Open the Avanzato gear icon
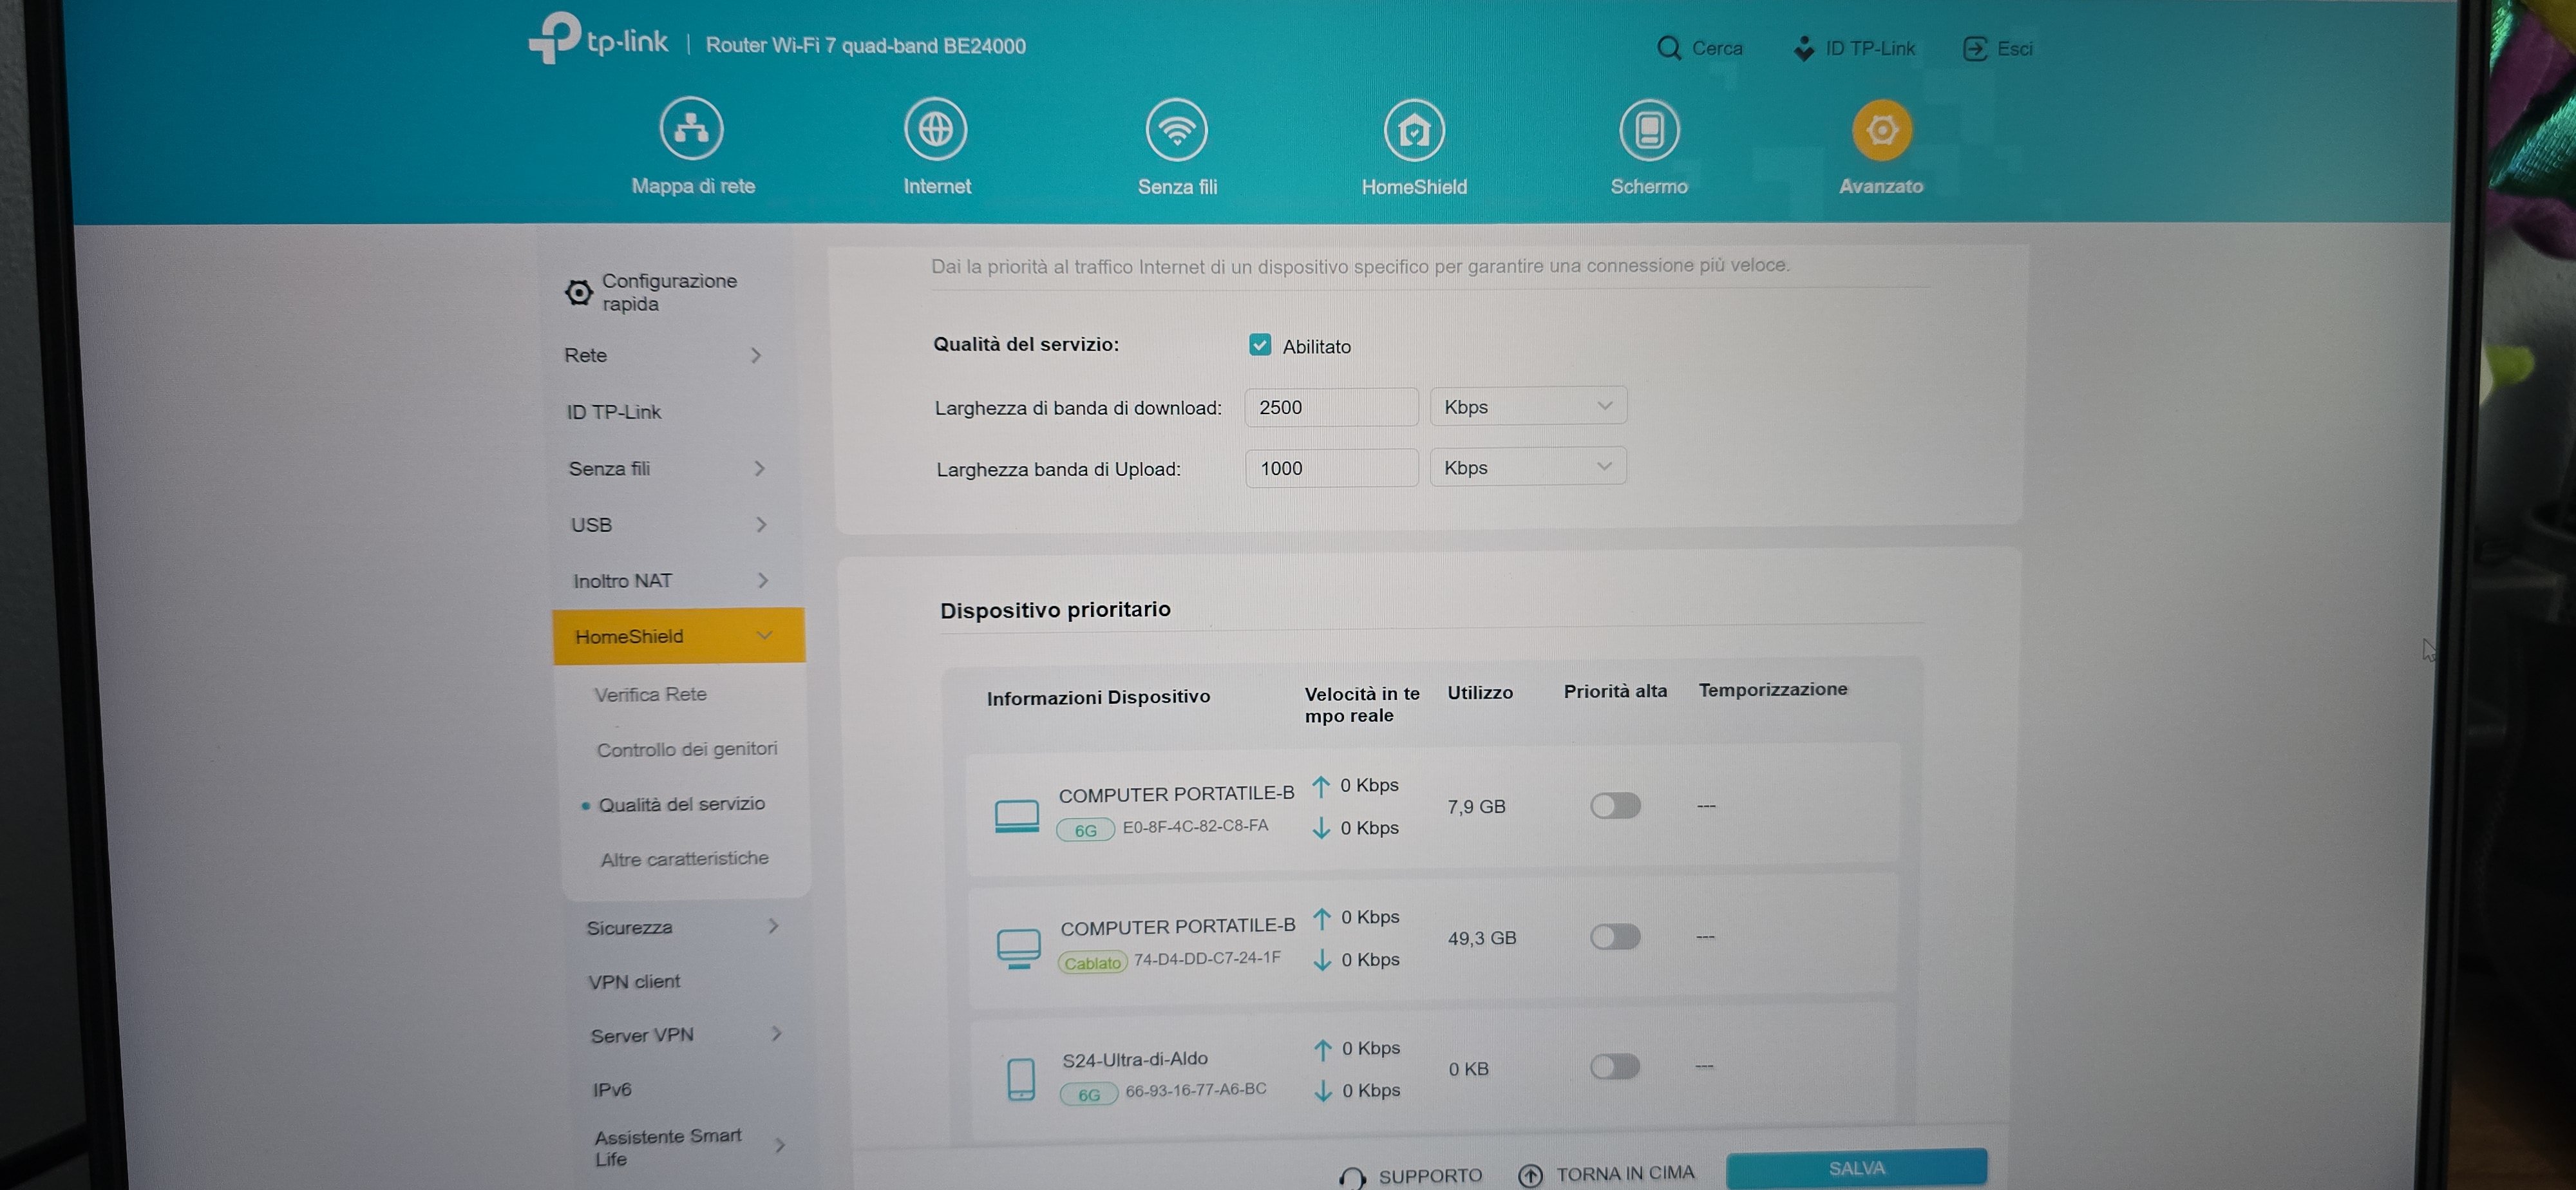2576x1190 pixels. tap(1881, 130)
